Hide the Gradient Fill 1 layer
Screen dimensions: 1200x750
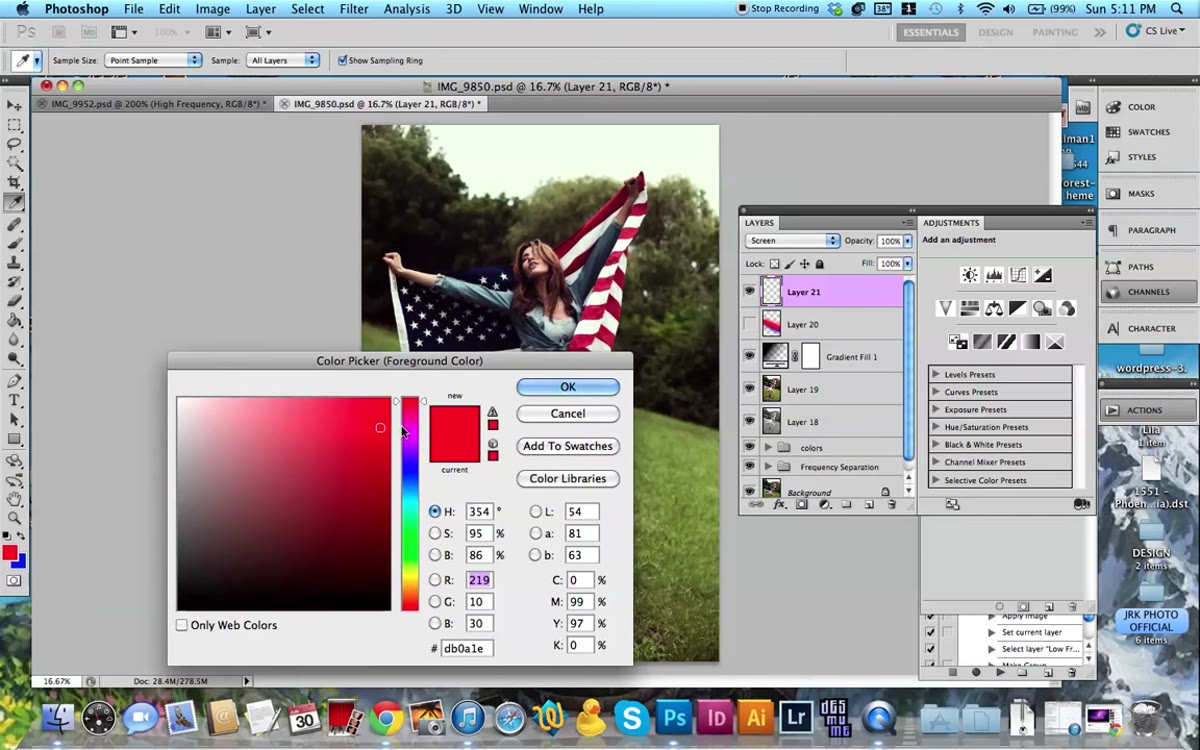[749, 356]
